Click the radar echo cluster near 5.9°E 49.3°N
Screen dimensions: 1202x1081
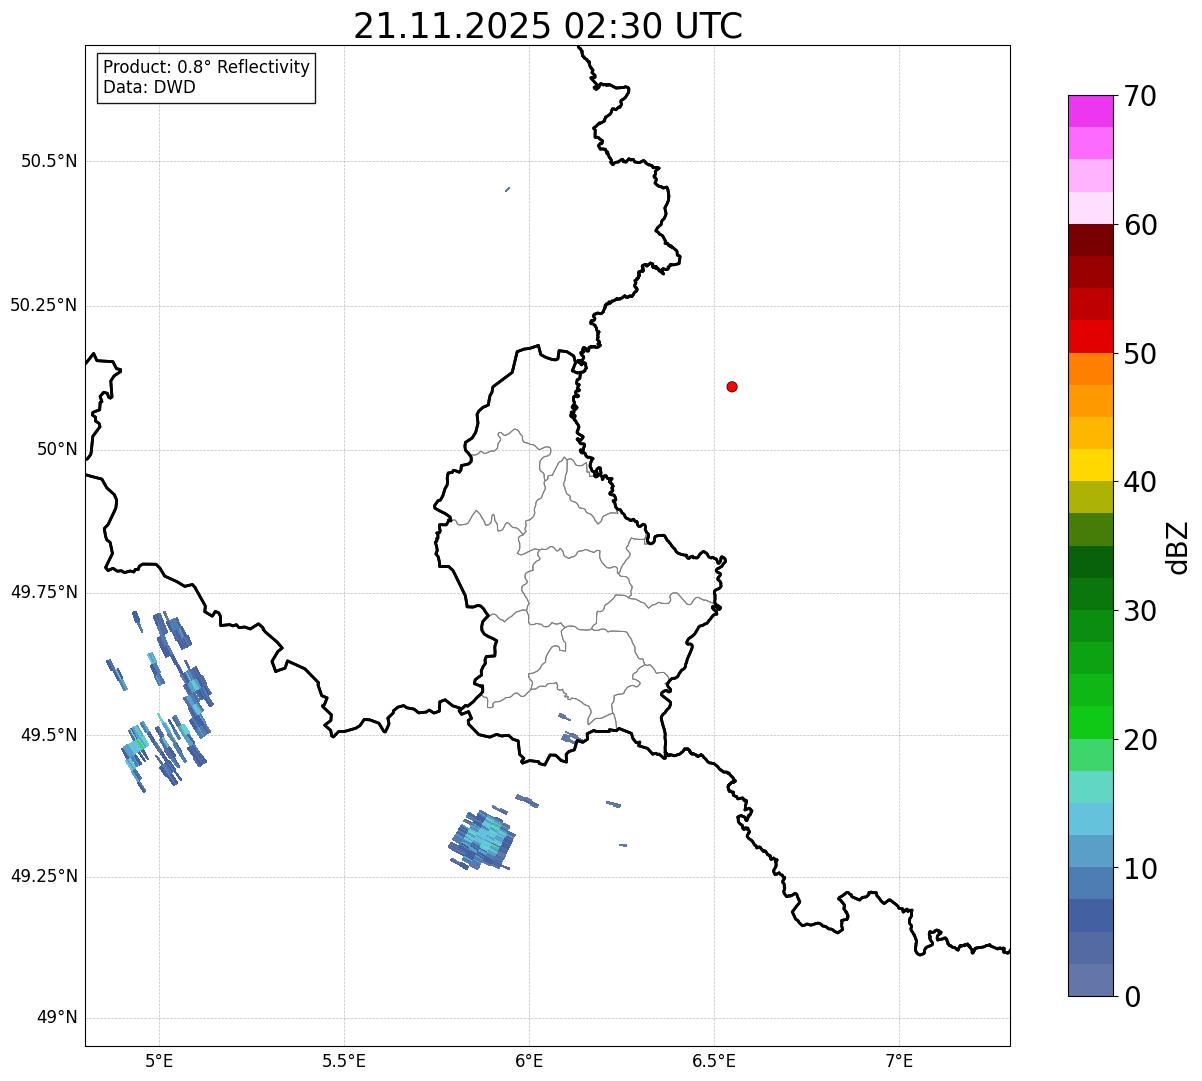pos(482,838)
